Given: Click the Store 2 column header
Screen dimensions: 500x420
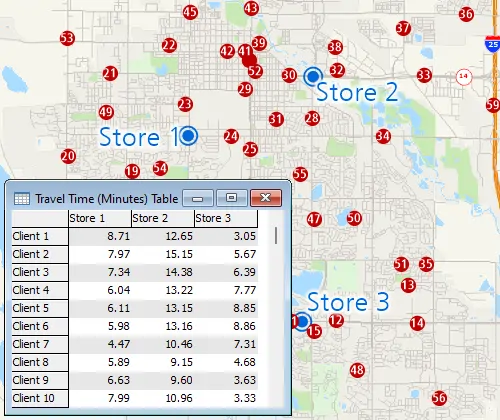Looking at the screenshot, I should (163, 218).
